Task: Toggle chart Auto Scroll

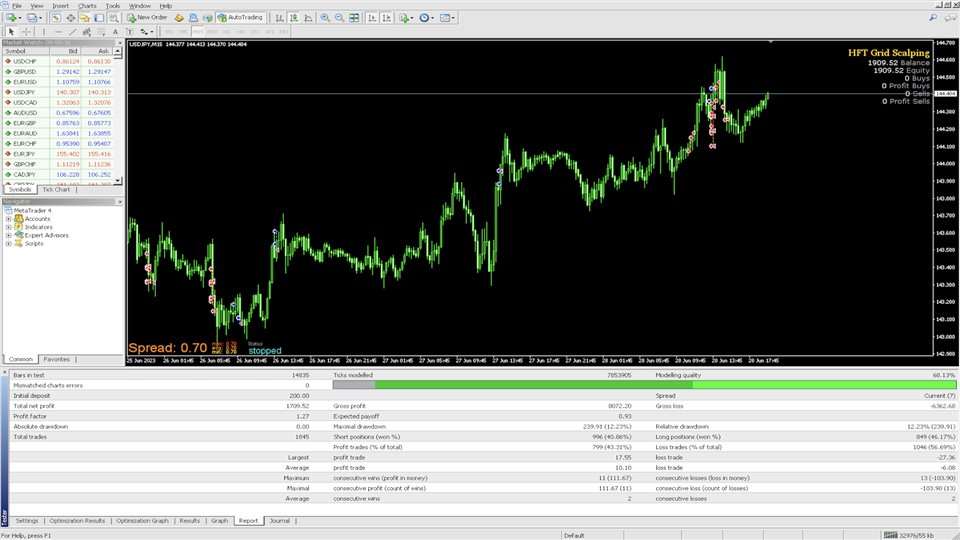Action: click(x=372, y=18)
